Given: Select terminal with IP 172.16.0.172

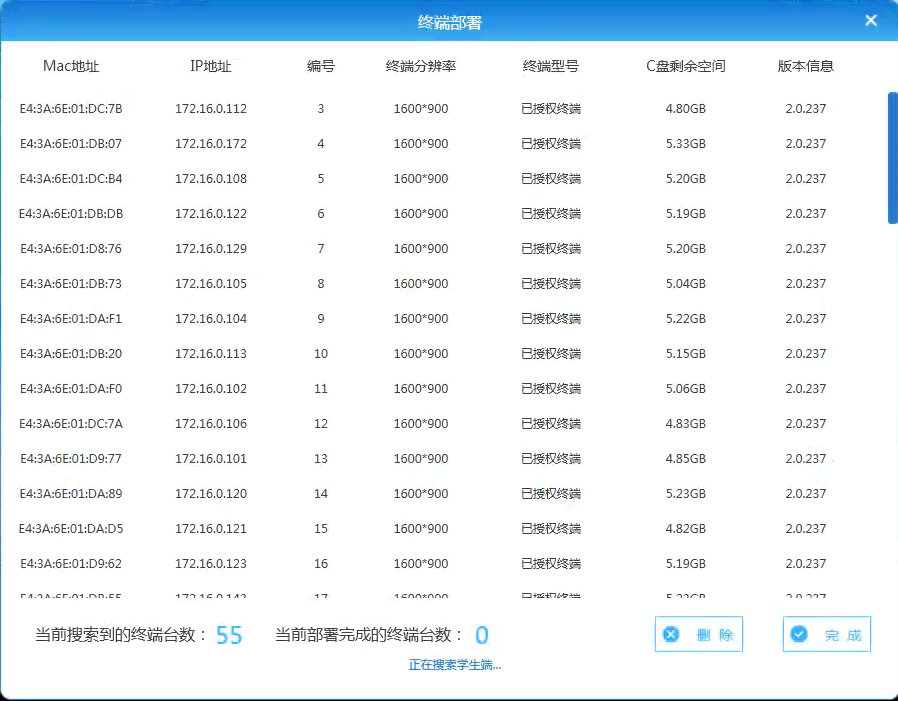Looking at the screenshot, I should [210, 144].
